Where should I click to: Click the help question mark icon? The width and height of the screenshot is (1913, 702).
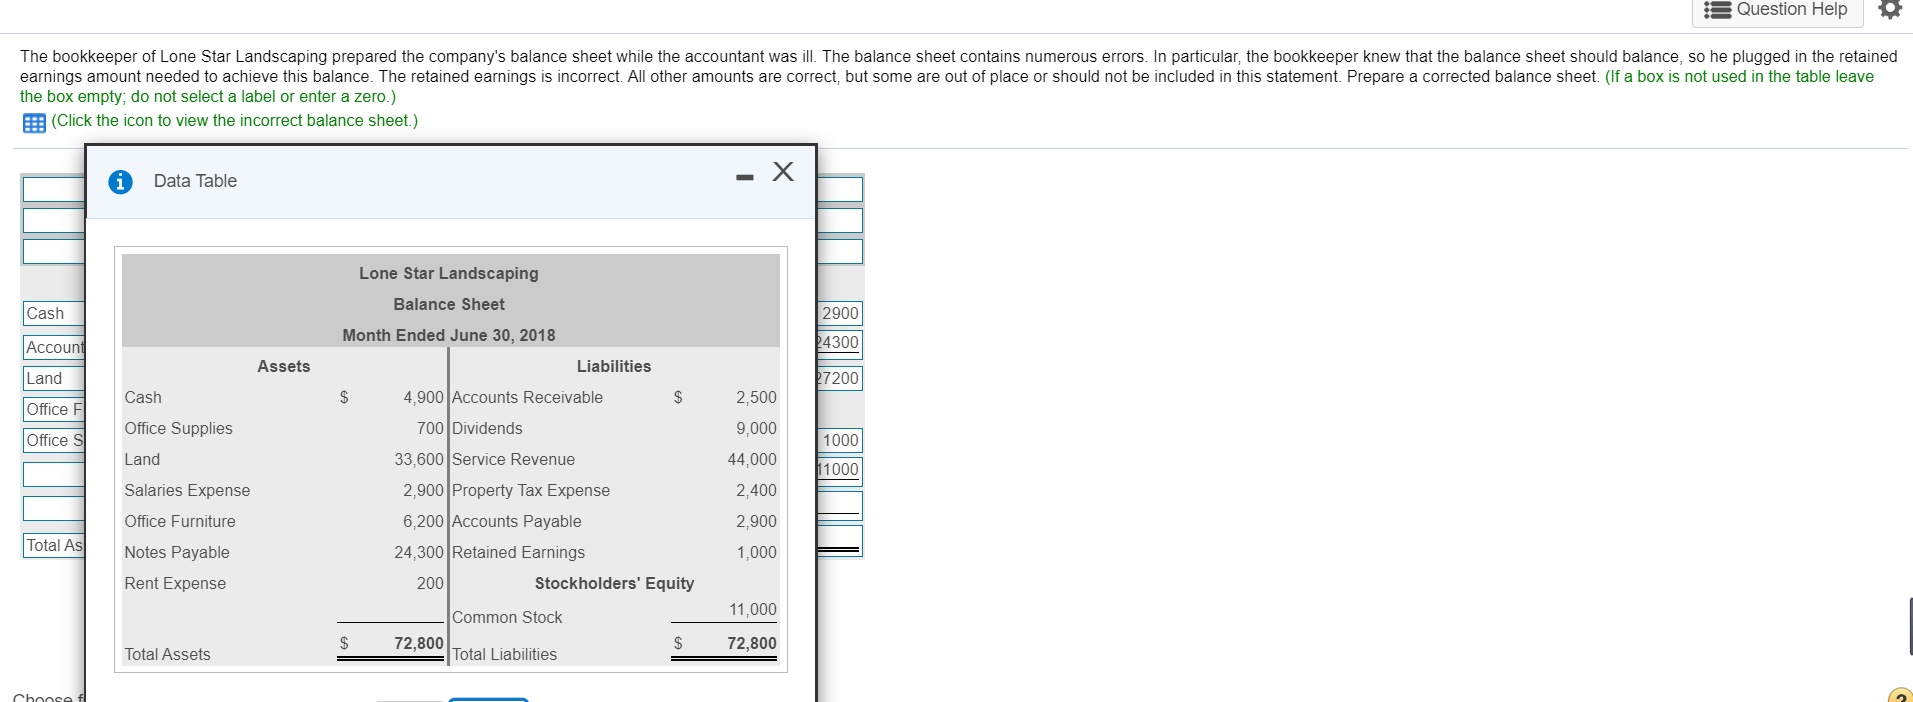1899,696
